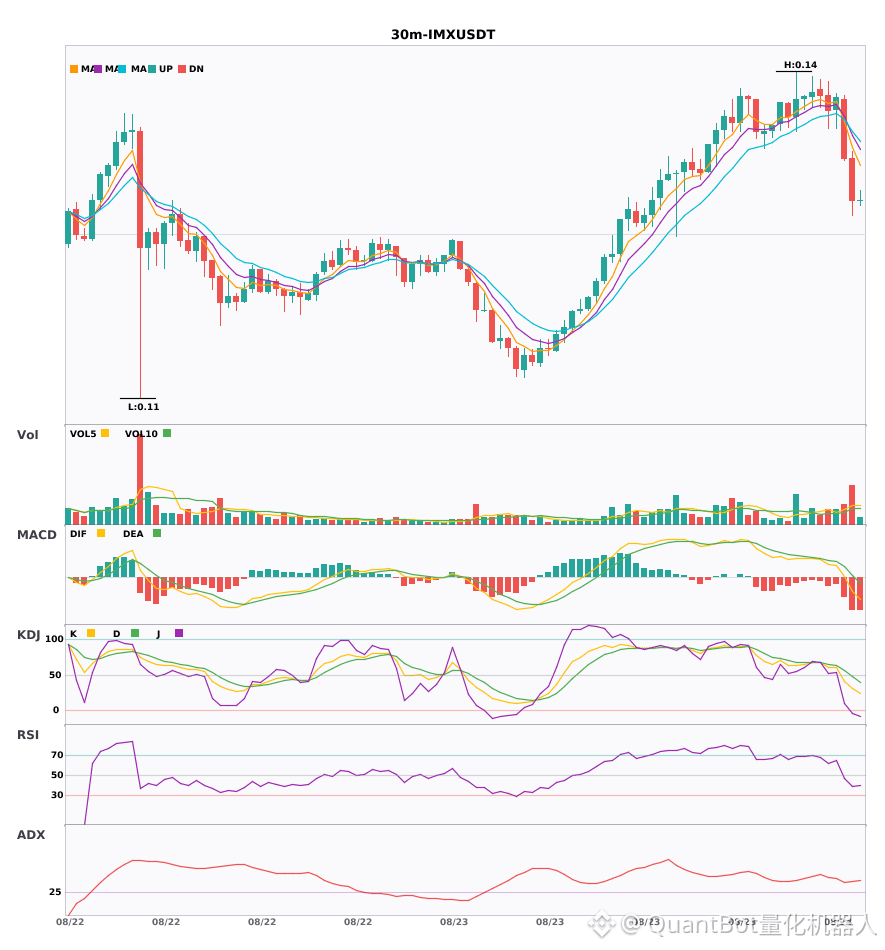Screen dimensions: 885x950
Task: Click the purple J legend swatch
Action: point(179,633)
